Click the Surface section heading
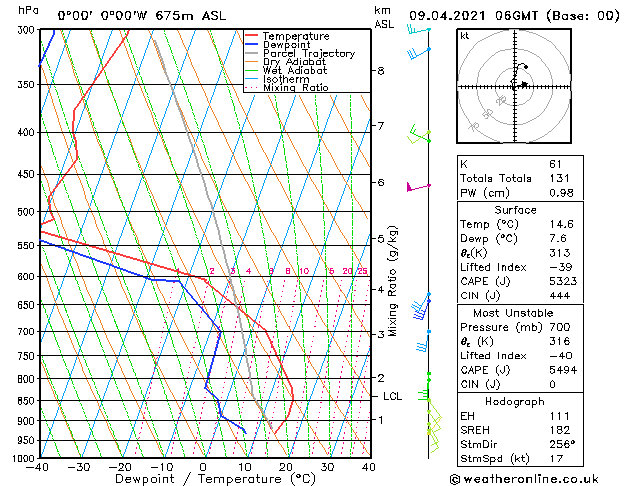 515,210
